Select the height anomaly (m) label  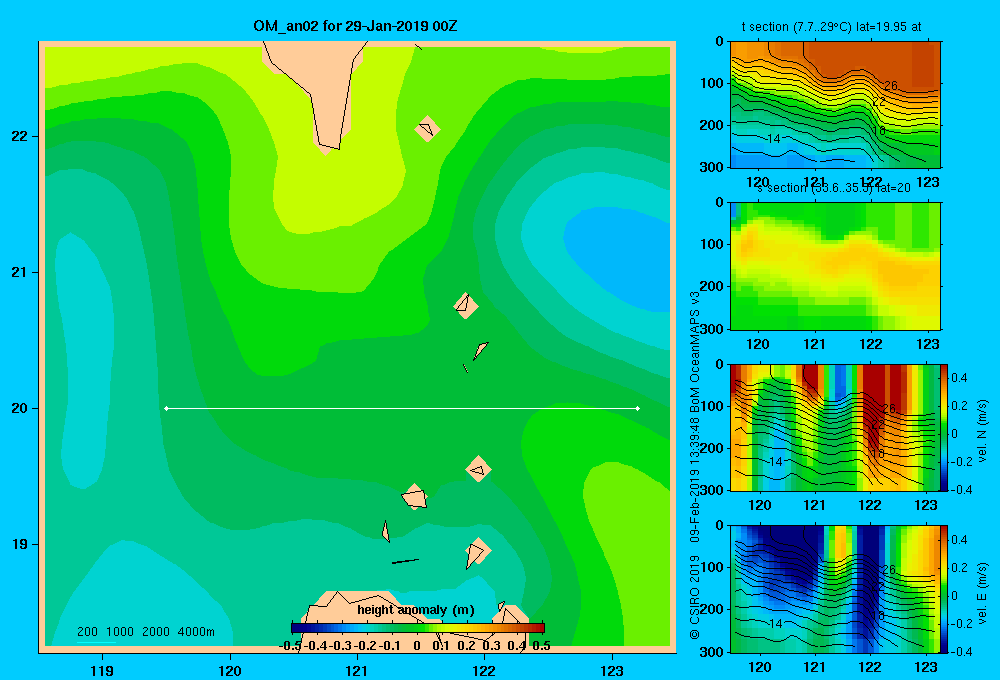click(x=416, y=610)
